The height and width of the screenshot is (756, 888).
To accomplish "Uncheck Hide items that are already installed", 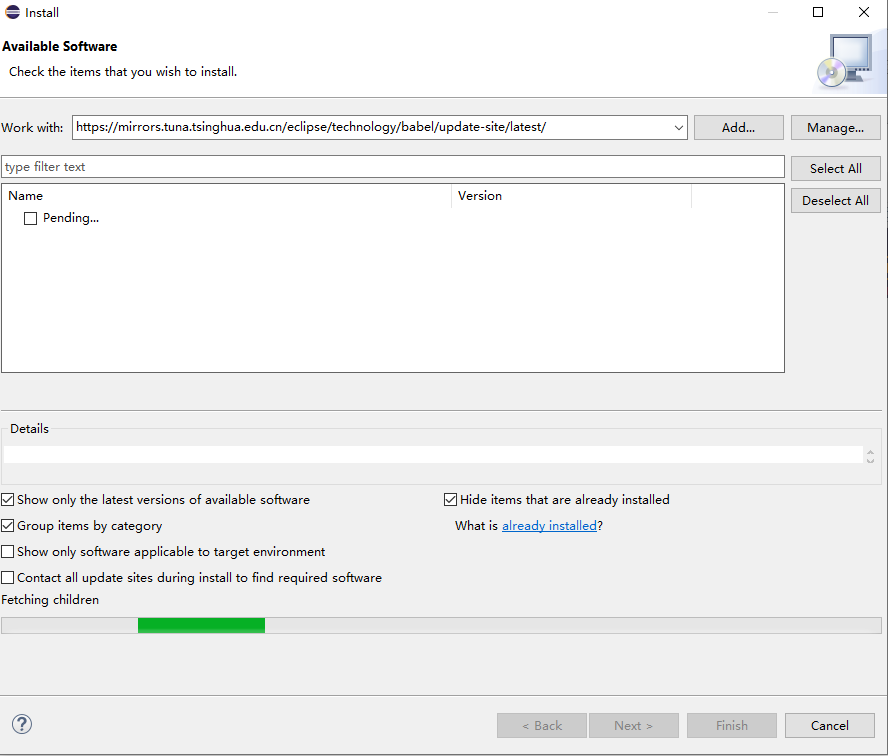I will 451,500.
